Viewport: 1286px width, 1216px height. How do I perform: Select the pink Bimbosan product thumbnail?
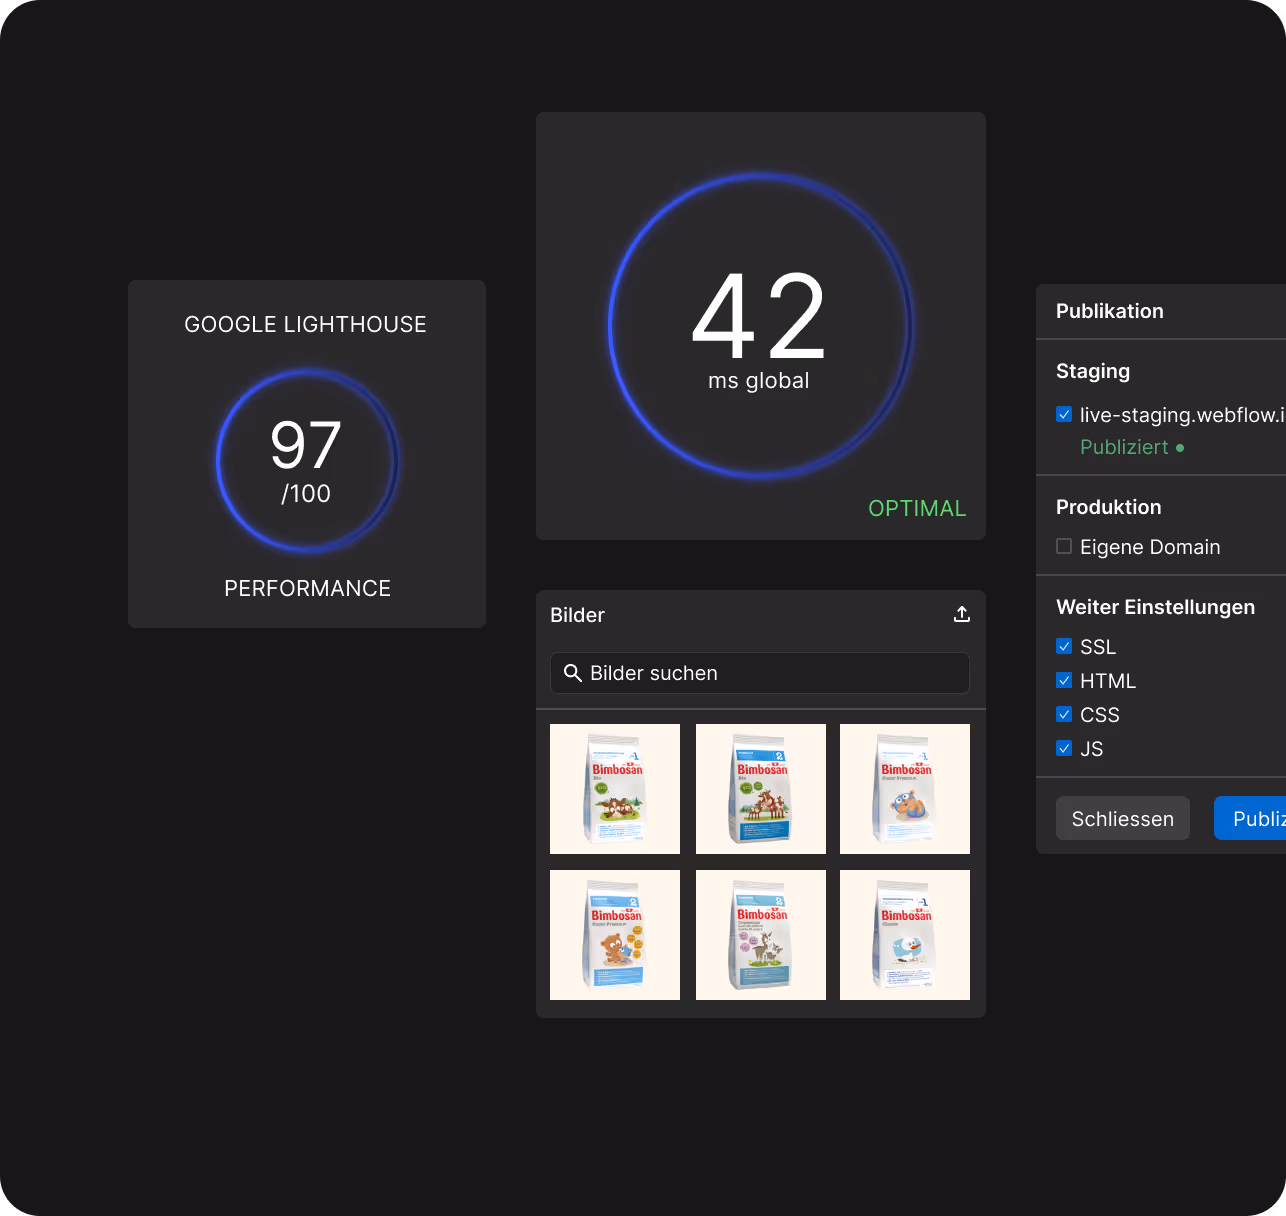760,935
